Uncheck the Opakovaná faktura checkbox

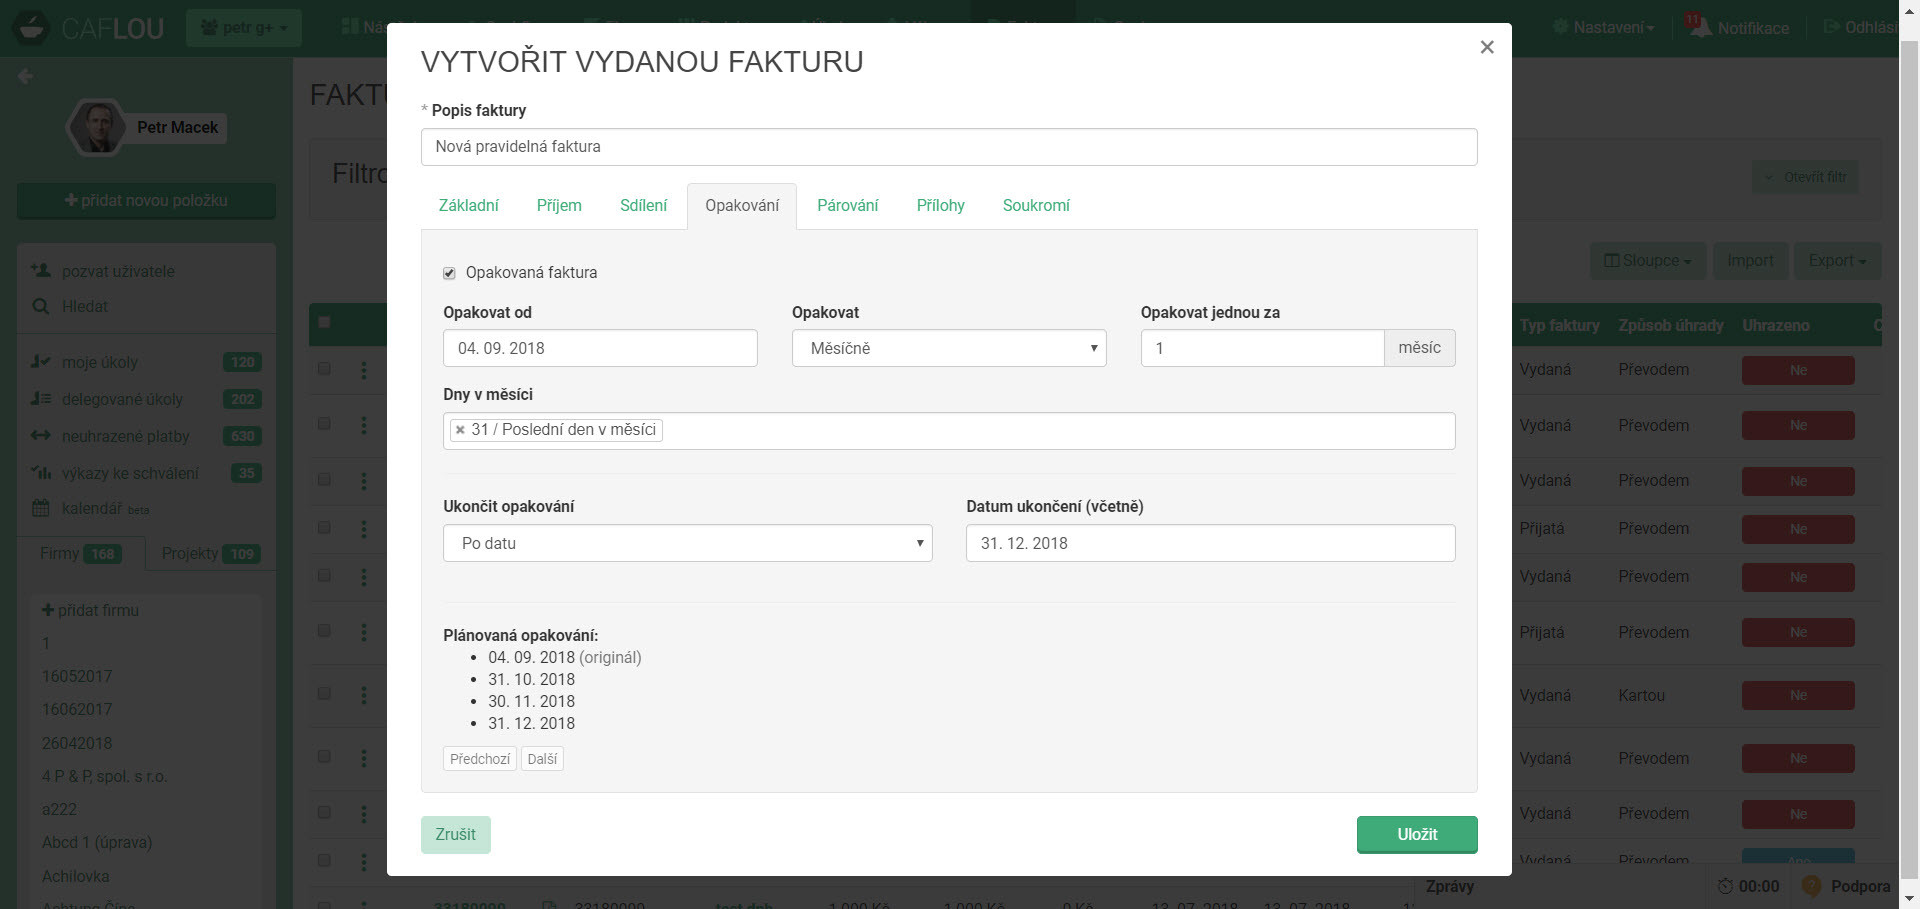tap(450, 273)
